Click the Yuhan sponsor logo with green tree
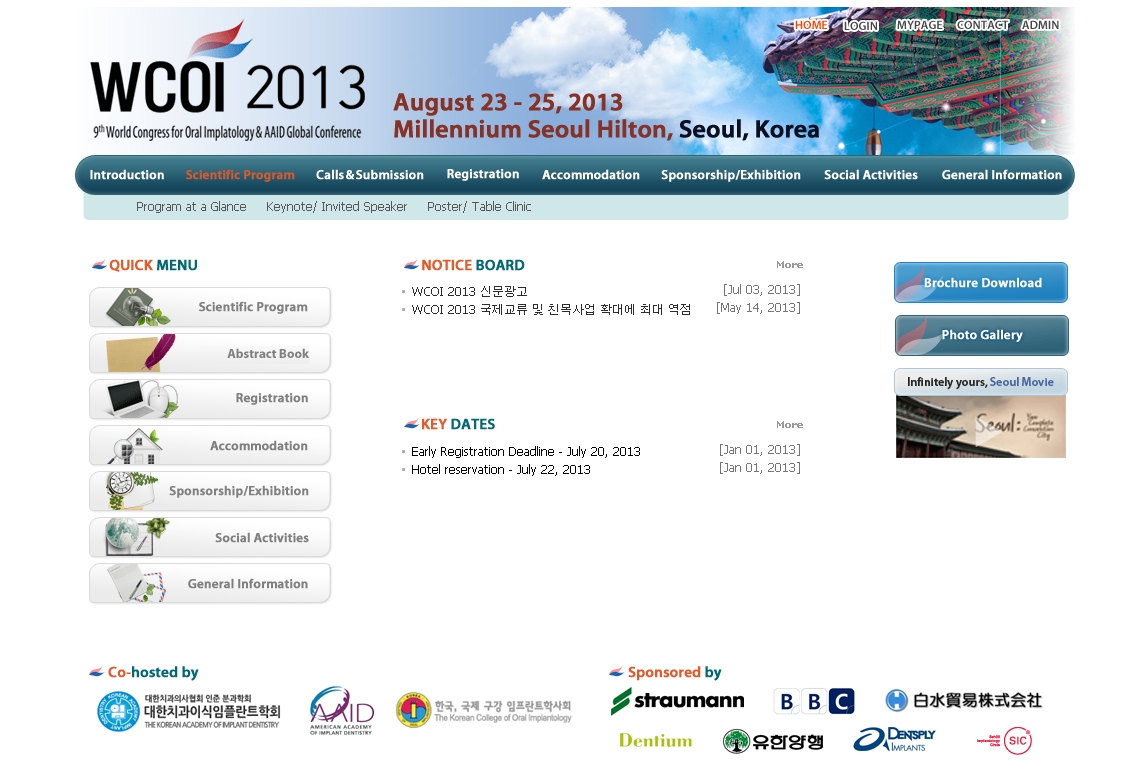This screenshot has width=1145, height=776. click(x=773, y=742)
